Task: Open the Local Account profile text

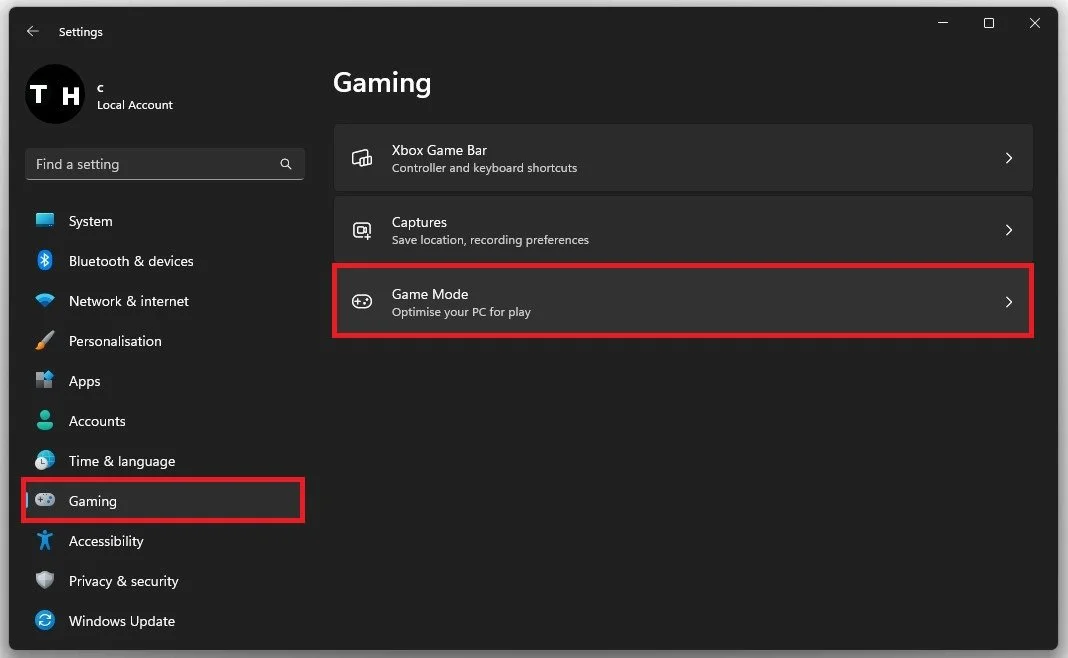Action: [134, 105]
